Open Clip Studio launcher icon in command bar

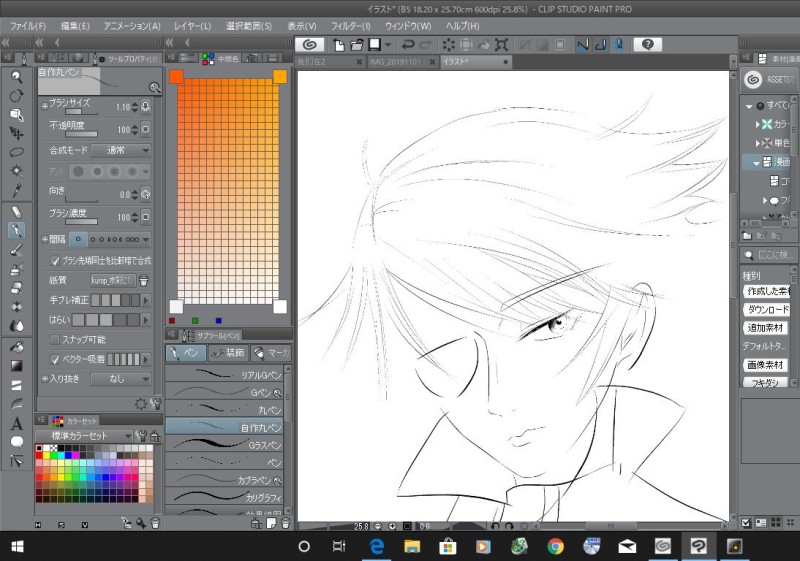pos(310,45)
